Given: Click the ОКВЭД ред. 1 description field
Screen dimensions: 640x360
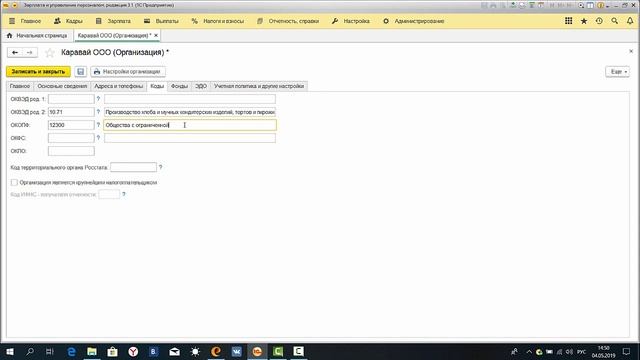Looking at the screenshot, I should click(x=190, y=99).
